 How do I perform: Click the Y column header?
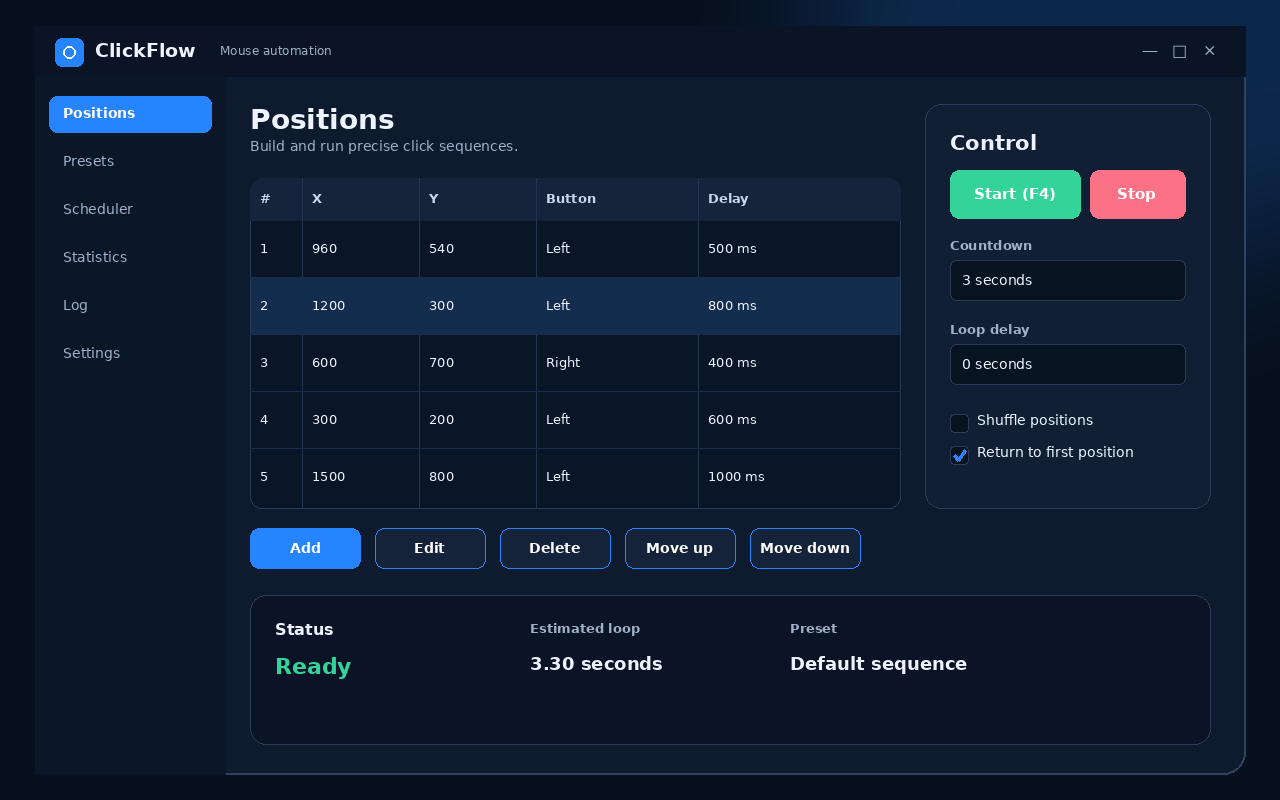click(x=478, y=199)
